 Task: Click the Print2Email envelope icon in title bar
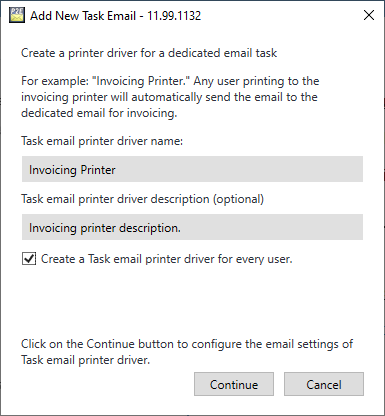click(x=17, y=15)
